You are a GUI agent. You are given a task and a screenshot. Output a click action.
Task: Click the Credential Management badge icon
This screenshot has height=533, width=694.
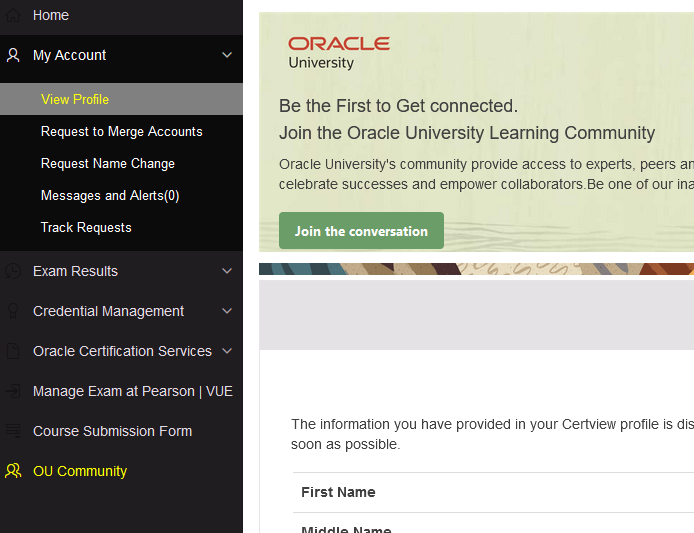pyautogui.click(x=13, y=311)
